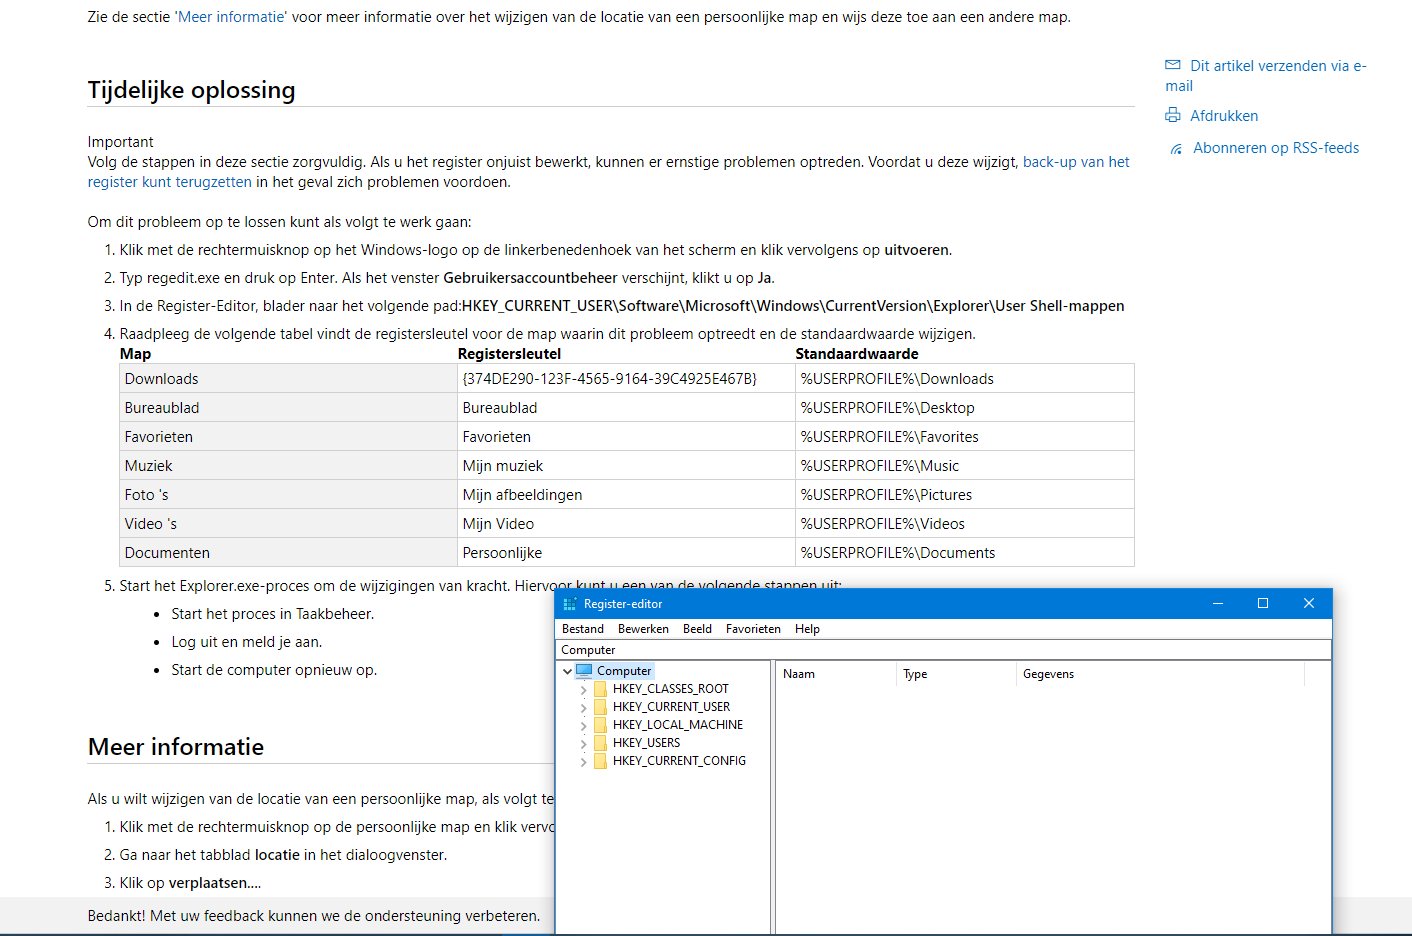
Task: Click the 'Mijn muziek' table cell
Action: (626, 466)
